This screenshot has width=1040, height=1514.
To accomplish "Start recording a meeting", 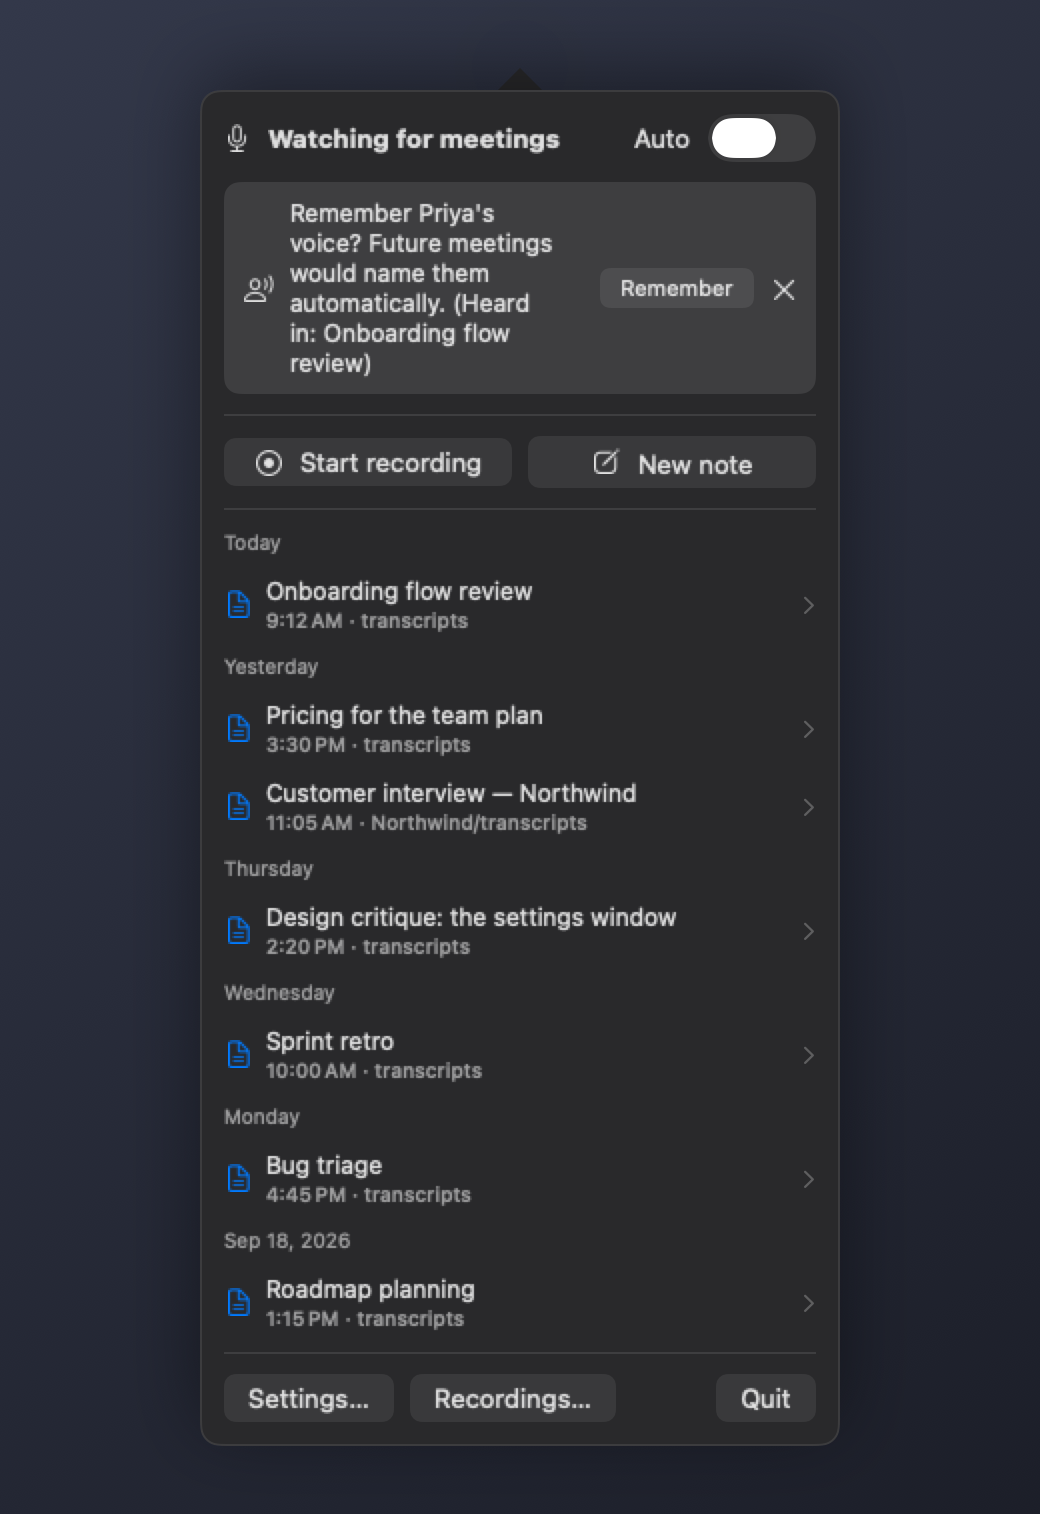I will coord(368,463).
